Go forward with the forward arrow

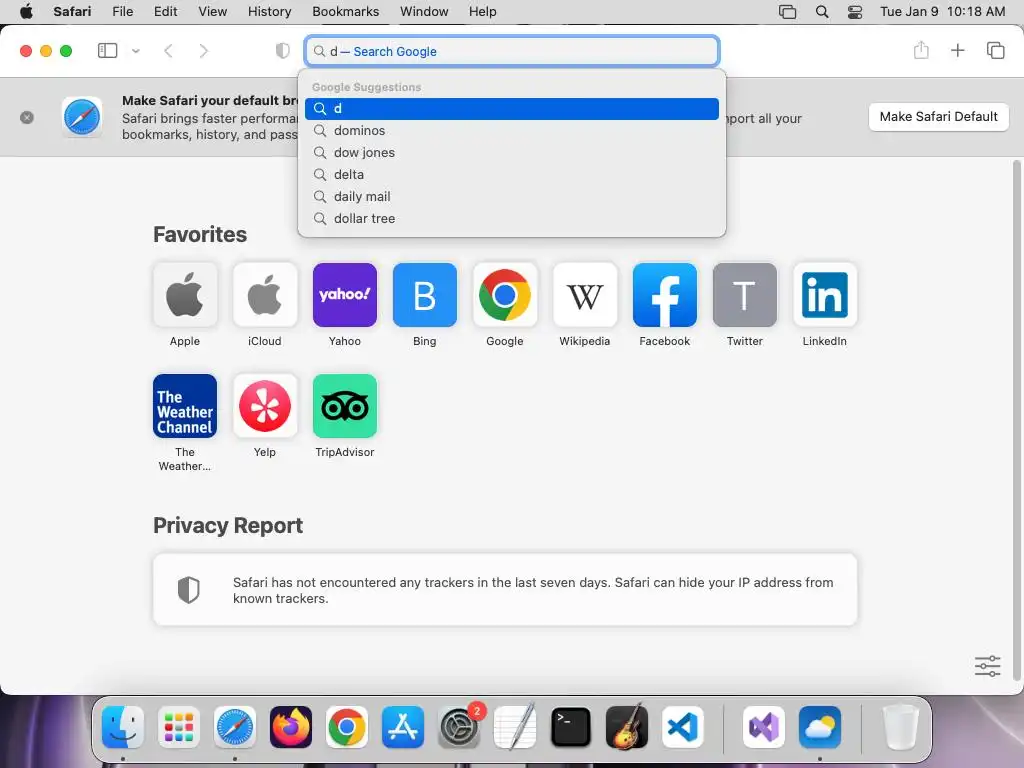point(203,51)
